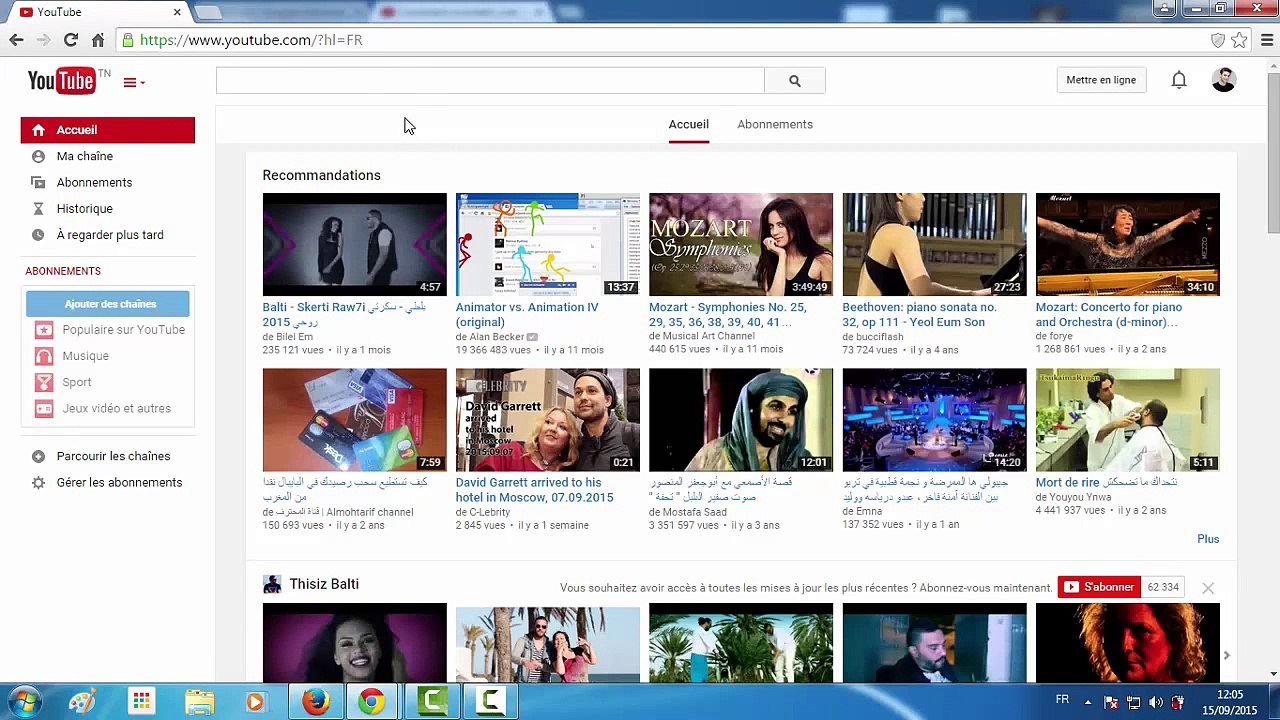Switch to the Accueil tab

(x=688, y=124)
